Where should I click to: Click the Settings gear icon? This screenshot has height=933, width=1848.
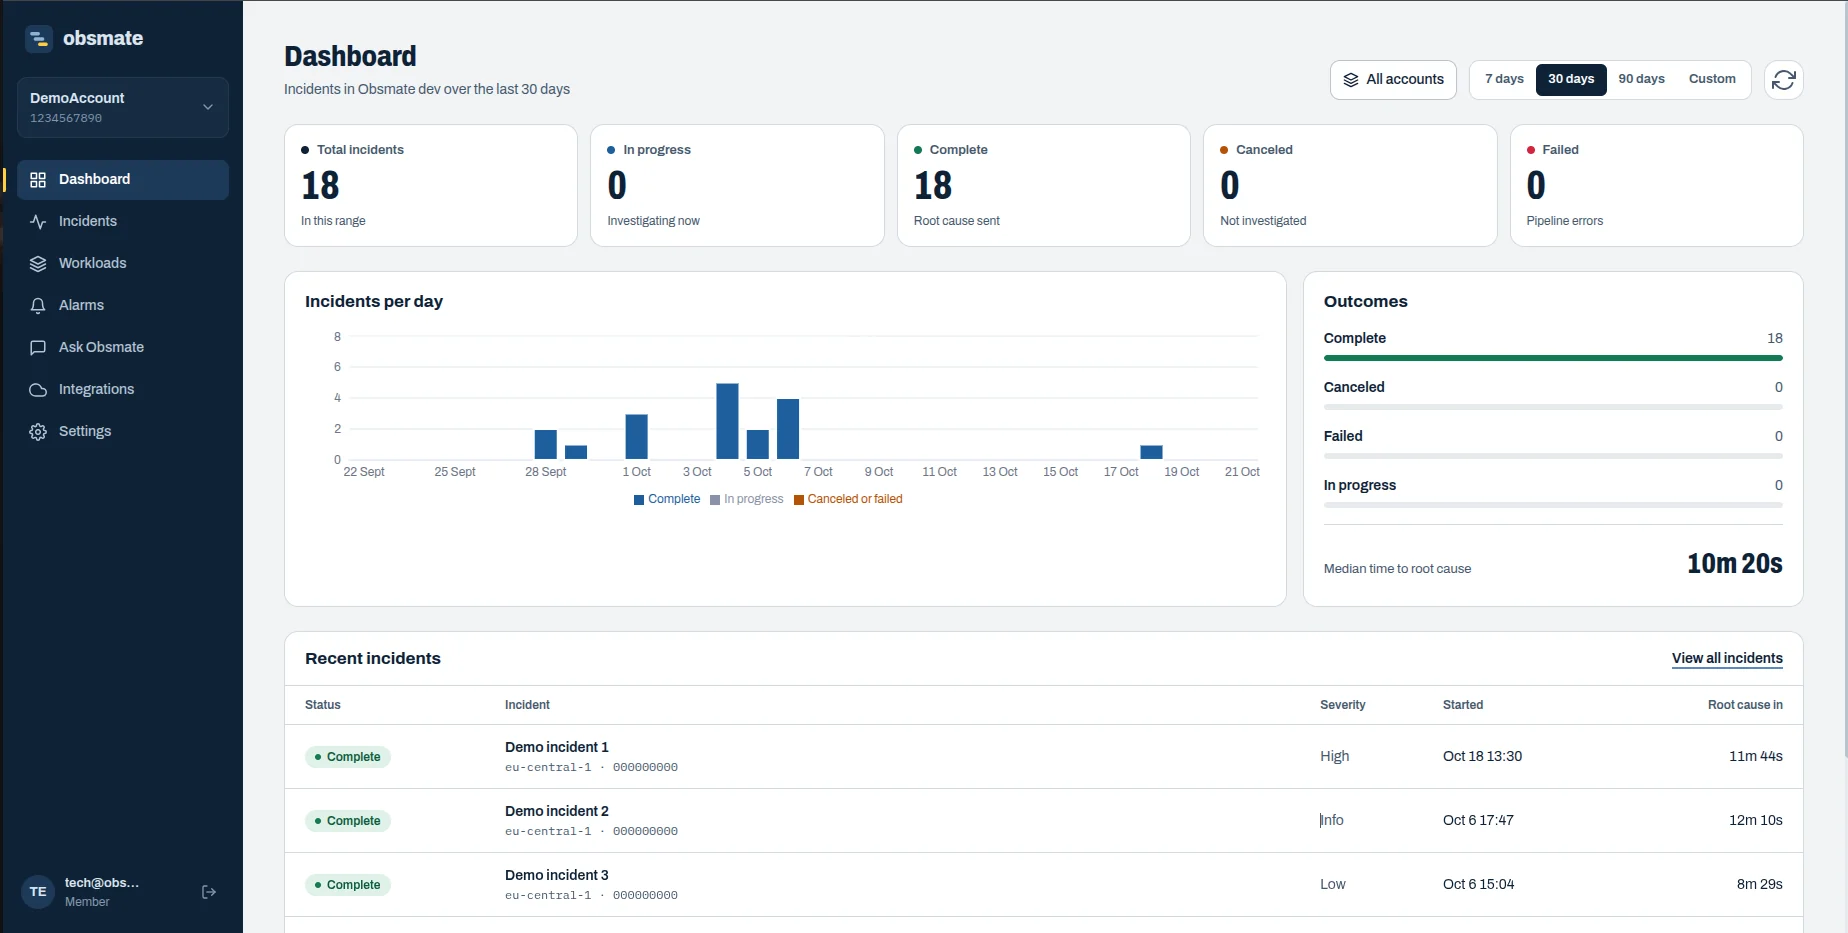[38, 432]
